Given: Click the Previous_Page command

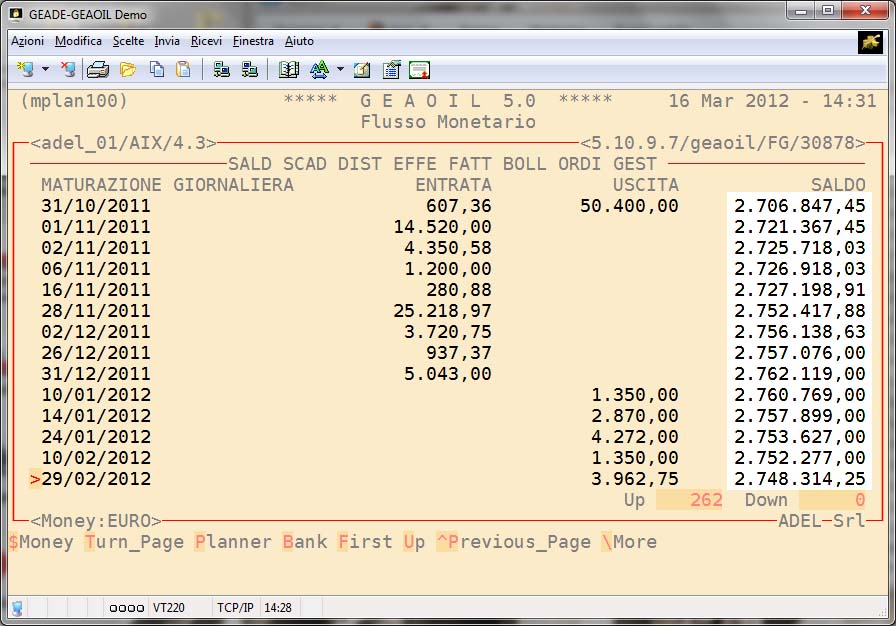Looking at the screenshot, I should (513, 542).
